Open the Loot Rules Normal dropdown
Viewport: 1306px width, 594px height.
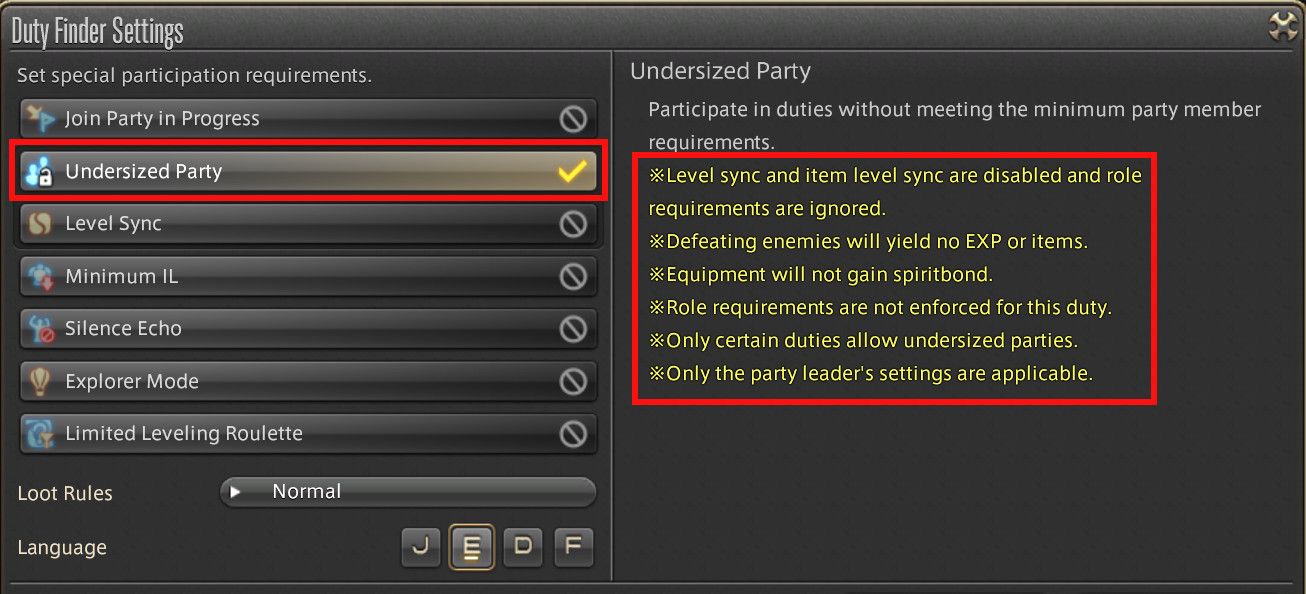(408, 492)
